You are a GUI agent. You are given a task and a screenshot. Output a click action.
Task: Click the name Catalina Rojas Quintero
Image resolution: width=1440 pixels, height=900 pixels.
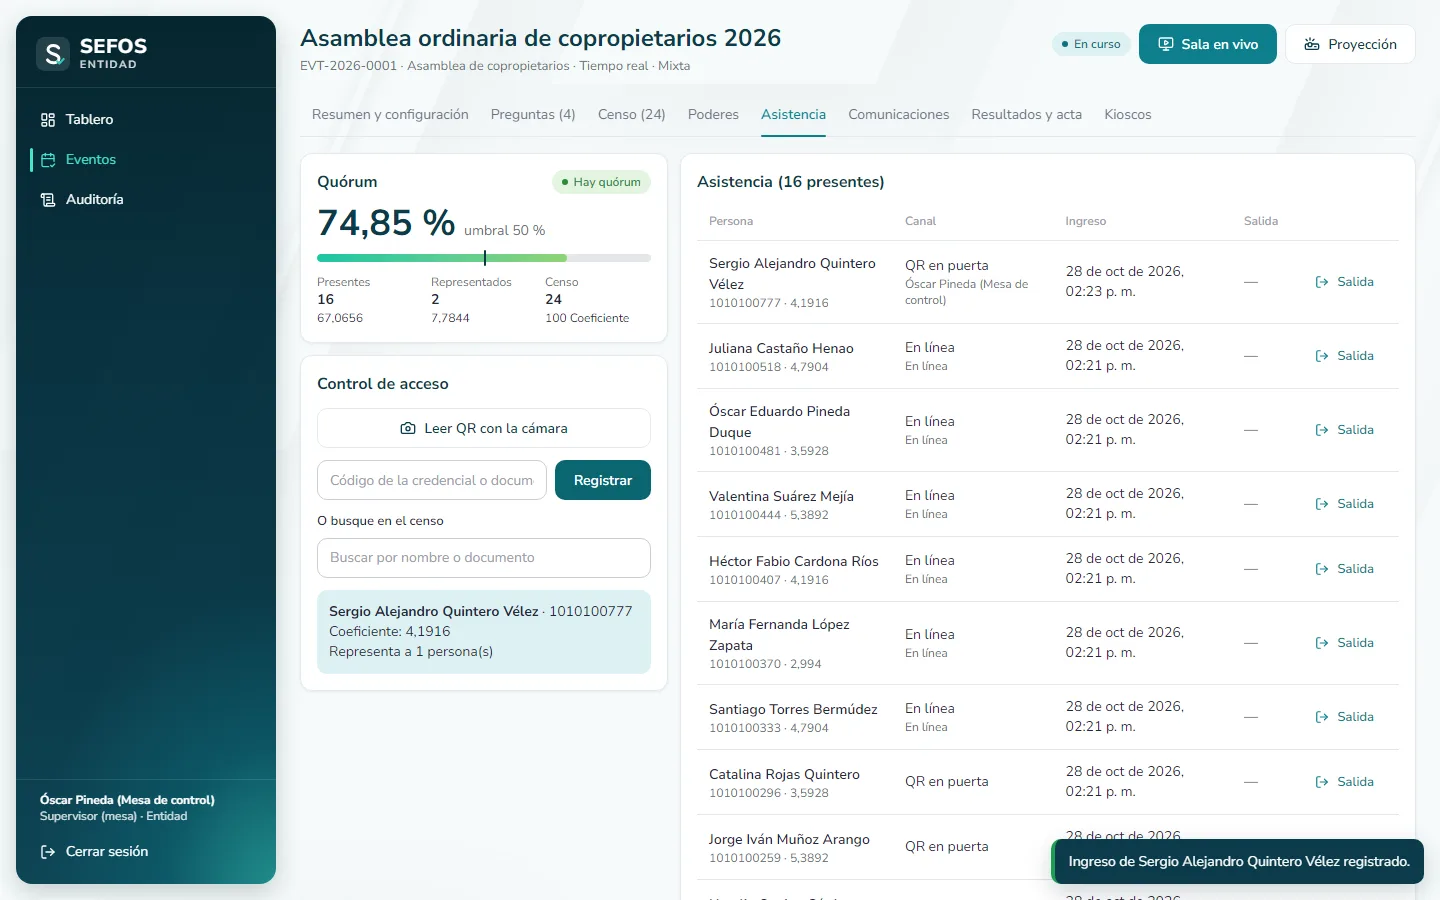coord(784,774)
